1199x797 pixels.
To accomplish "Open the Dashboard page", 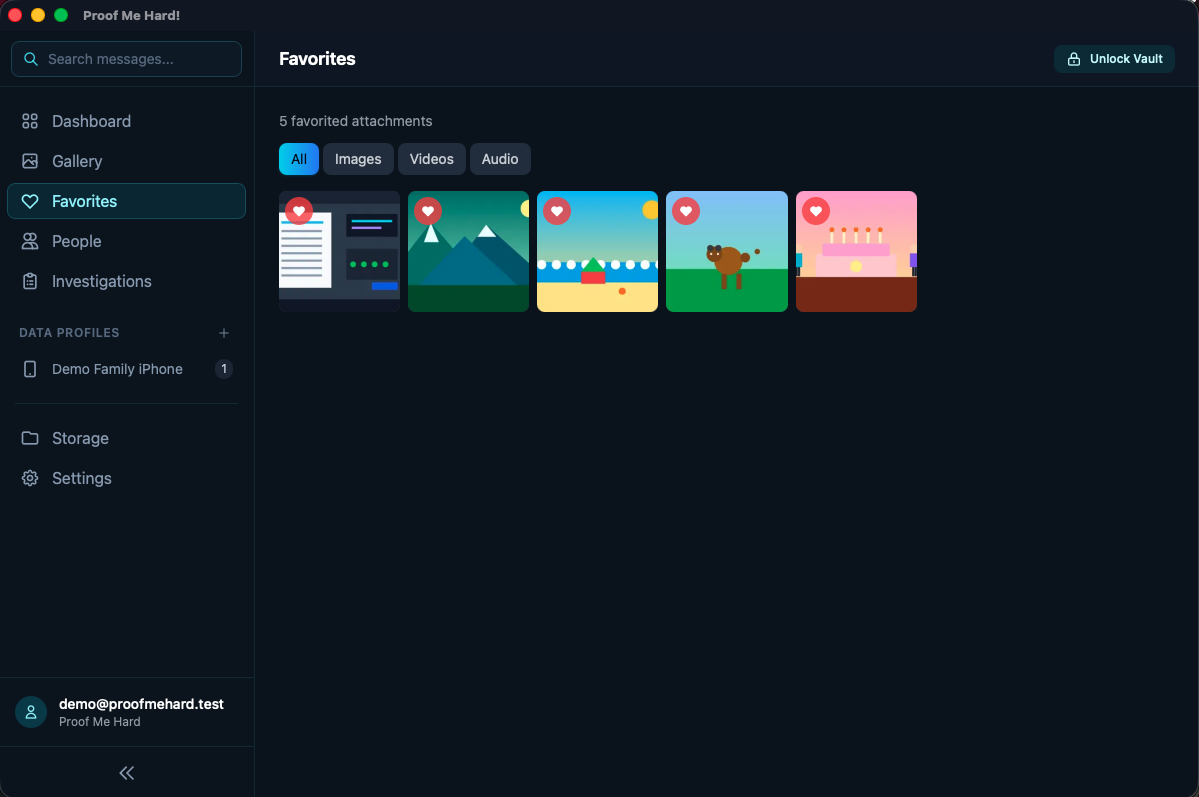I will click(126, 121).
